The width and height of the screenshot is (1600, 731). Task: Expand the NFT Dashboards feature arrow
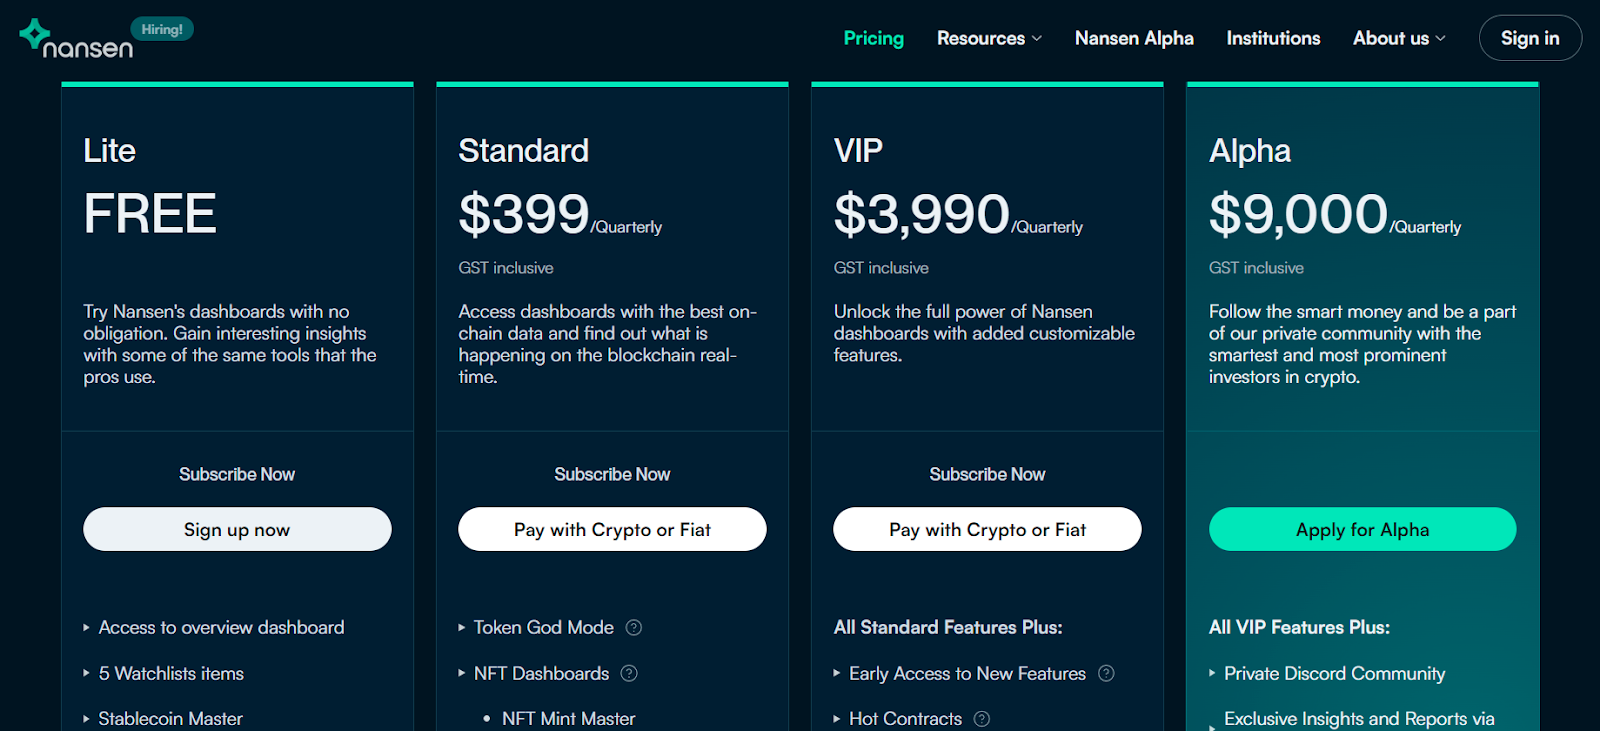(x=462, y=674)
